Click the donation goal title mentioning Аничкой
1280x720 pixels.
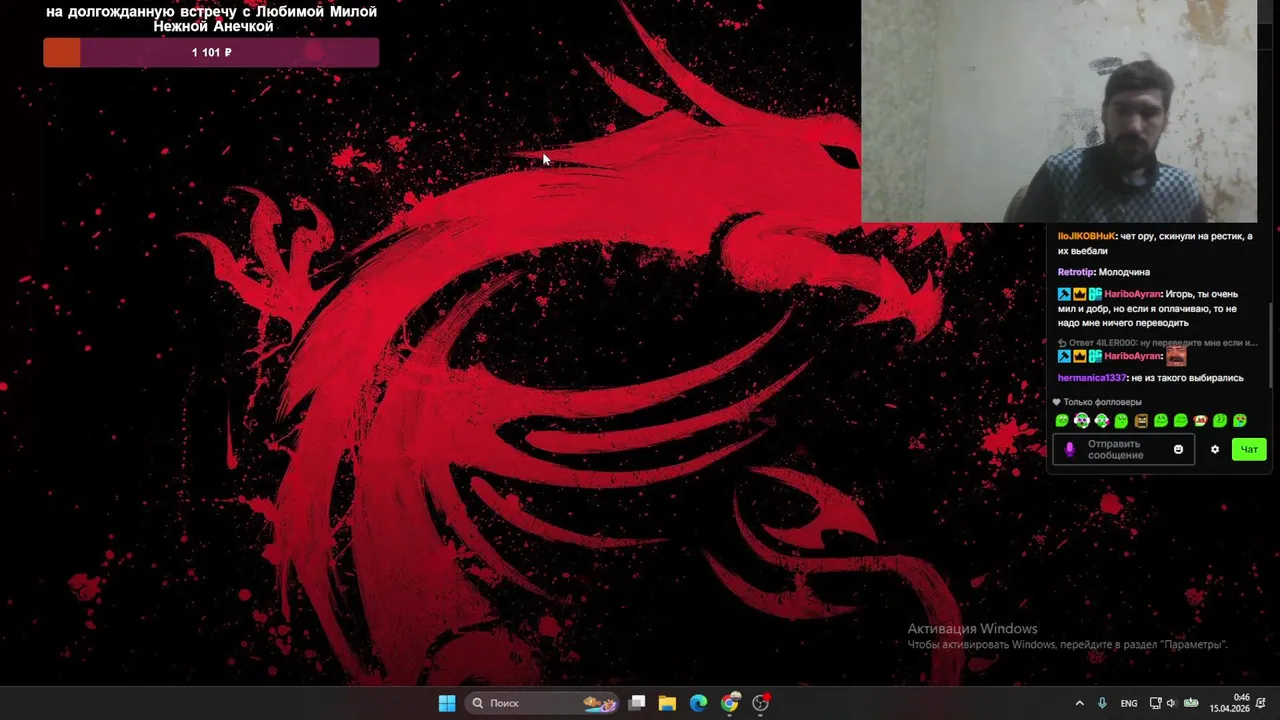212,19
